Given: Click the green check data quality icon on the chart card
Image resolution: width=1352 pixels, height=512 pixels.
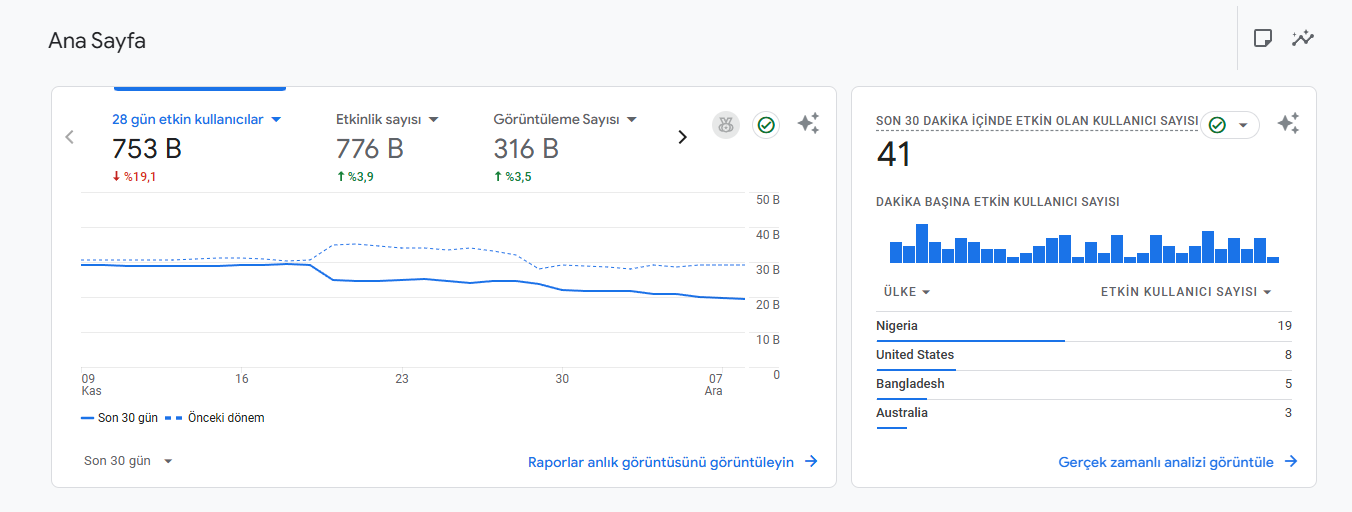Looking at the screenshot, I should pos(766,125).
